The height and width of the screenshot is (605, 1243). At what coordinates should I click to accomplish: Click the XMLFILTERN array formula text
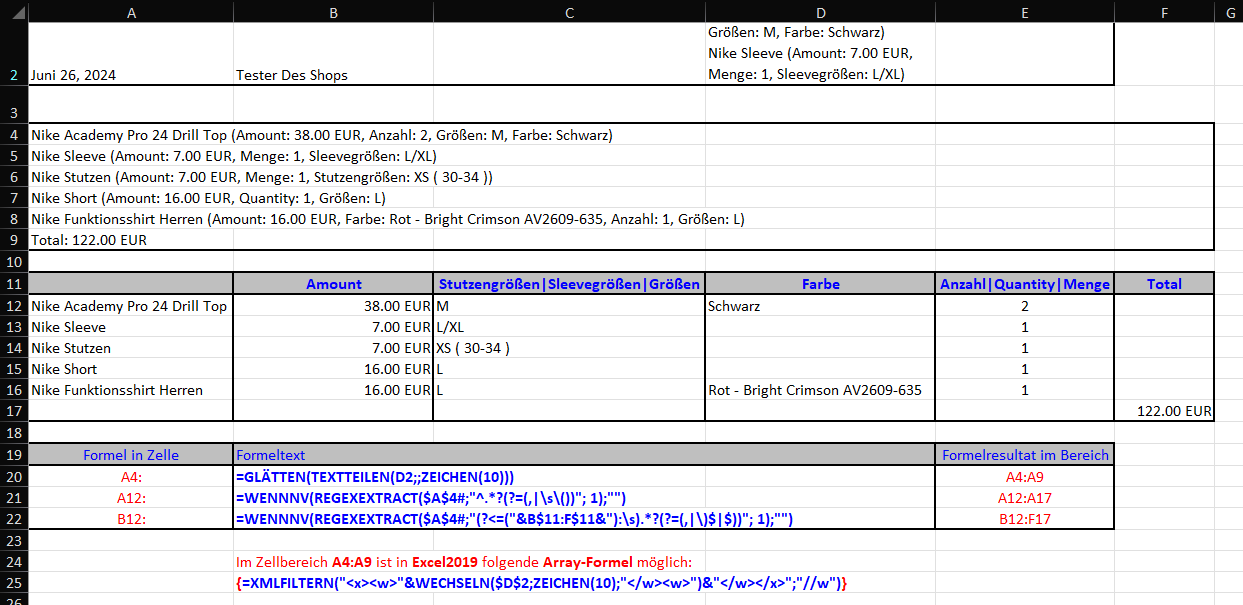pyautogui.click(x=542, y=583)
